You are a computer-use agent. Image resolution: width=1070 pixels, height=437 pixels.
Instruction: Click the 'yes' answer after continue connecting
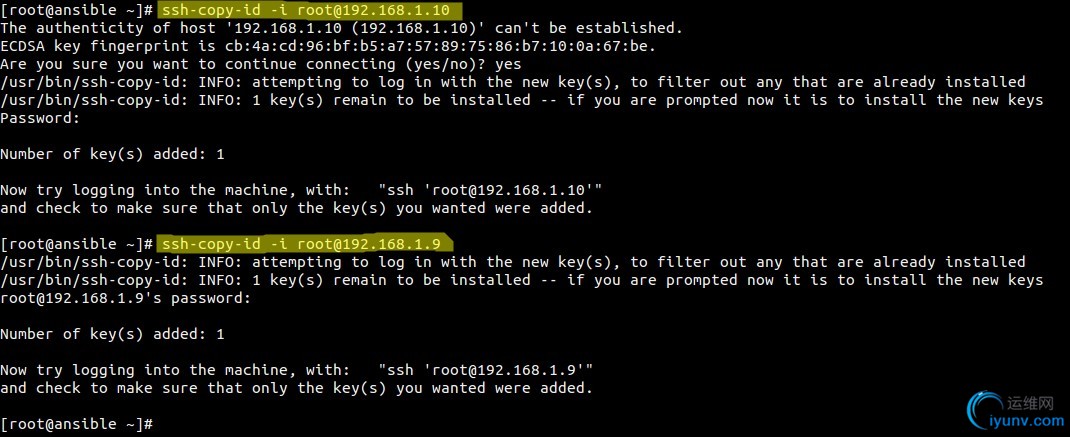(508, 64)
